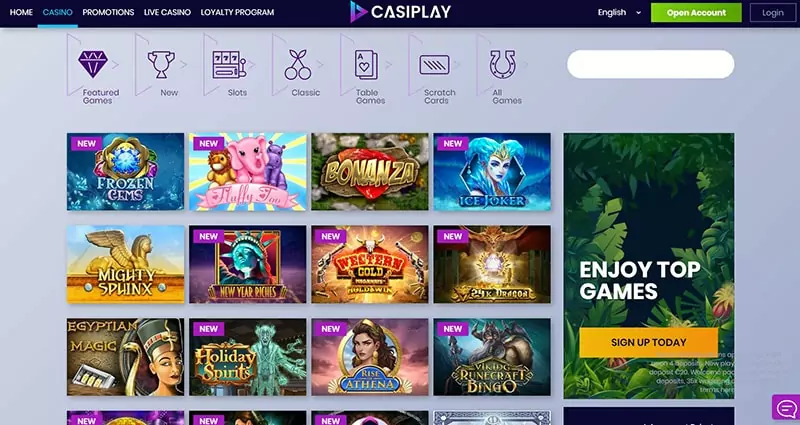Switch to the Live Casino menu item
Screen dimensions: 800x425
(x=167, y=12)
